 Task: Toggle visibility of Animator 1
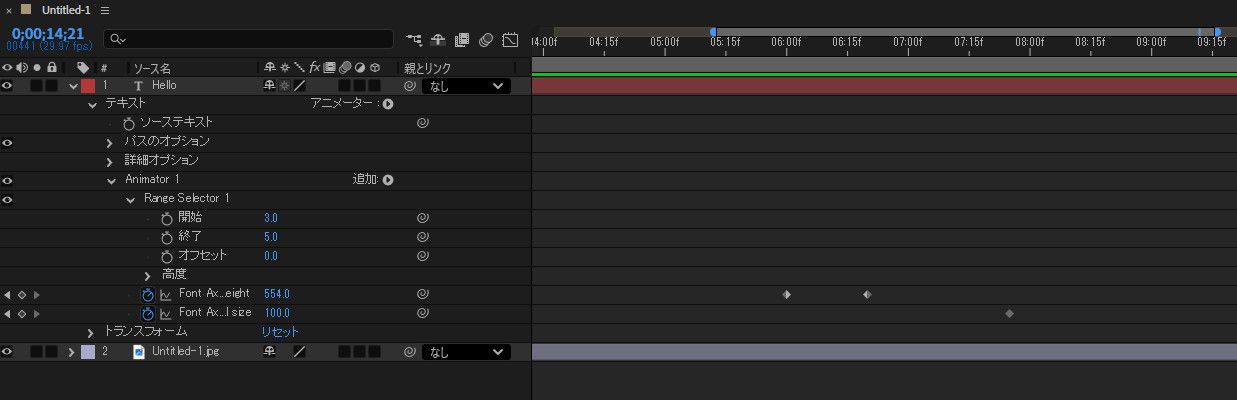pos(7,181)
